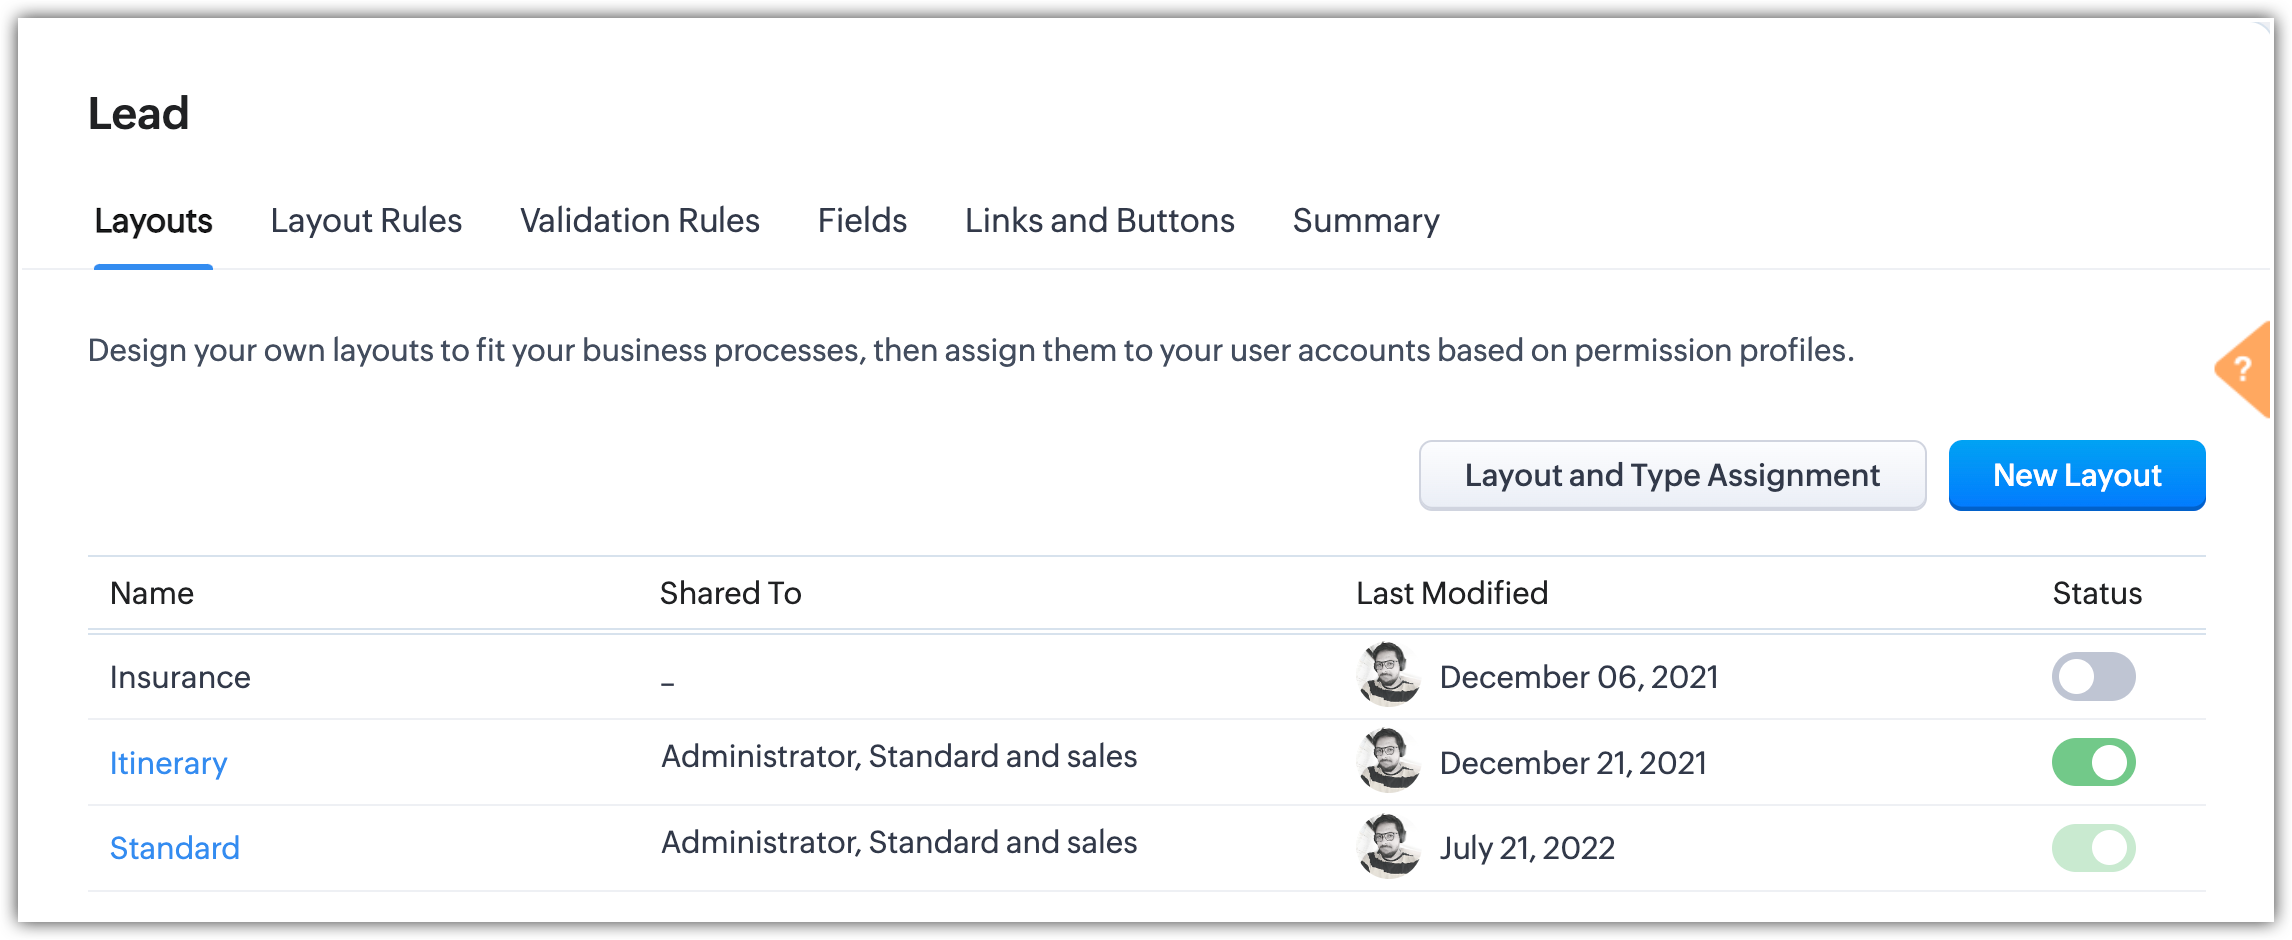View the Summary tab
This screenshot has width=2292, height=940.
coord(1365,221)
